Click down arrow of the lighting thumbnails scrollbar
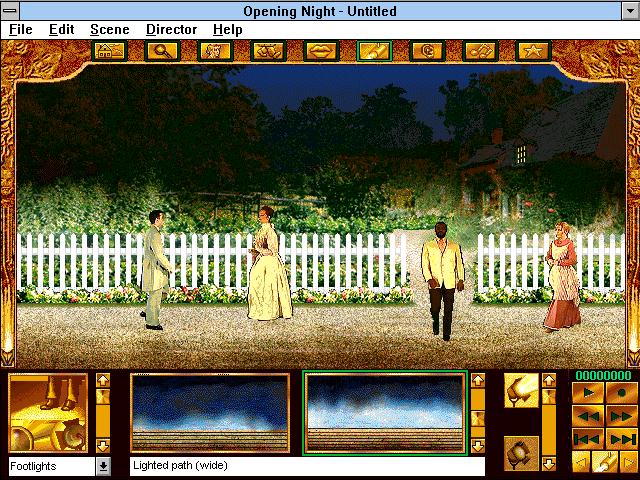640x480 pixels. [x=478, y=445]
